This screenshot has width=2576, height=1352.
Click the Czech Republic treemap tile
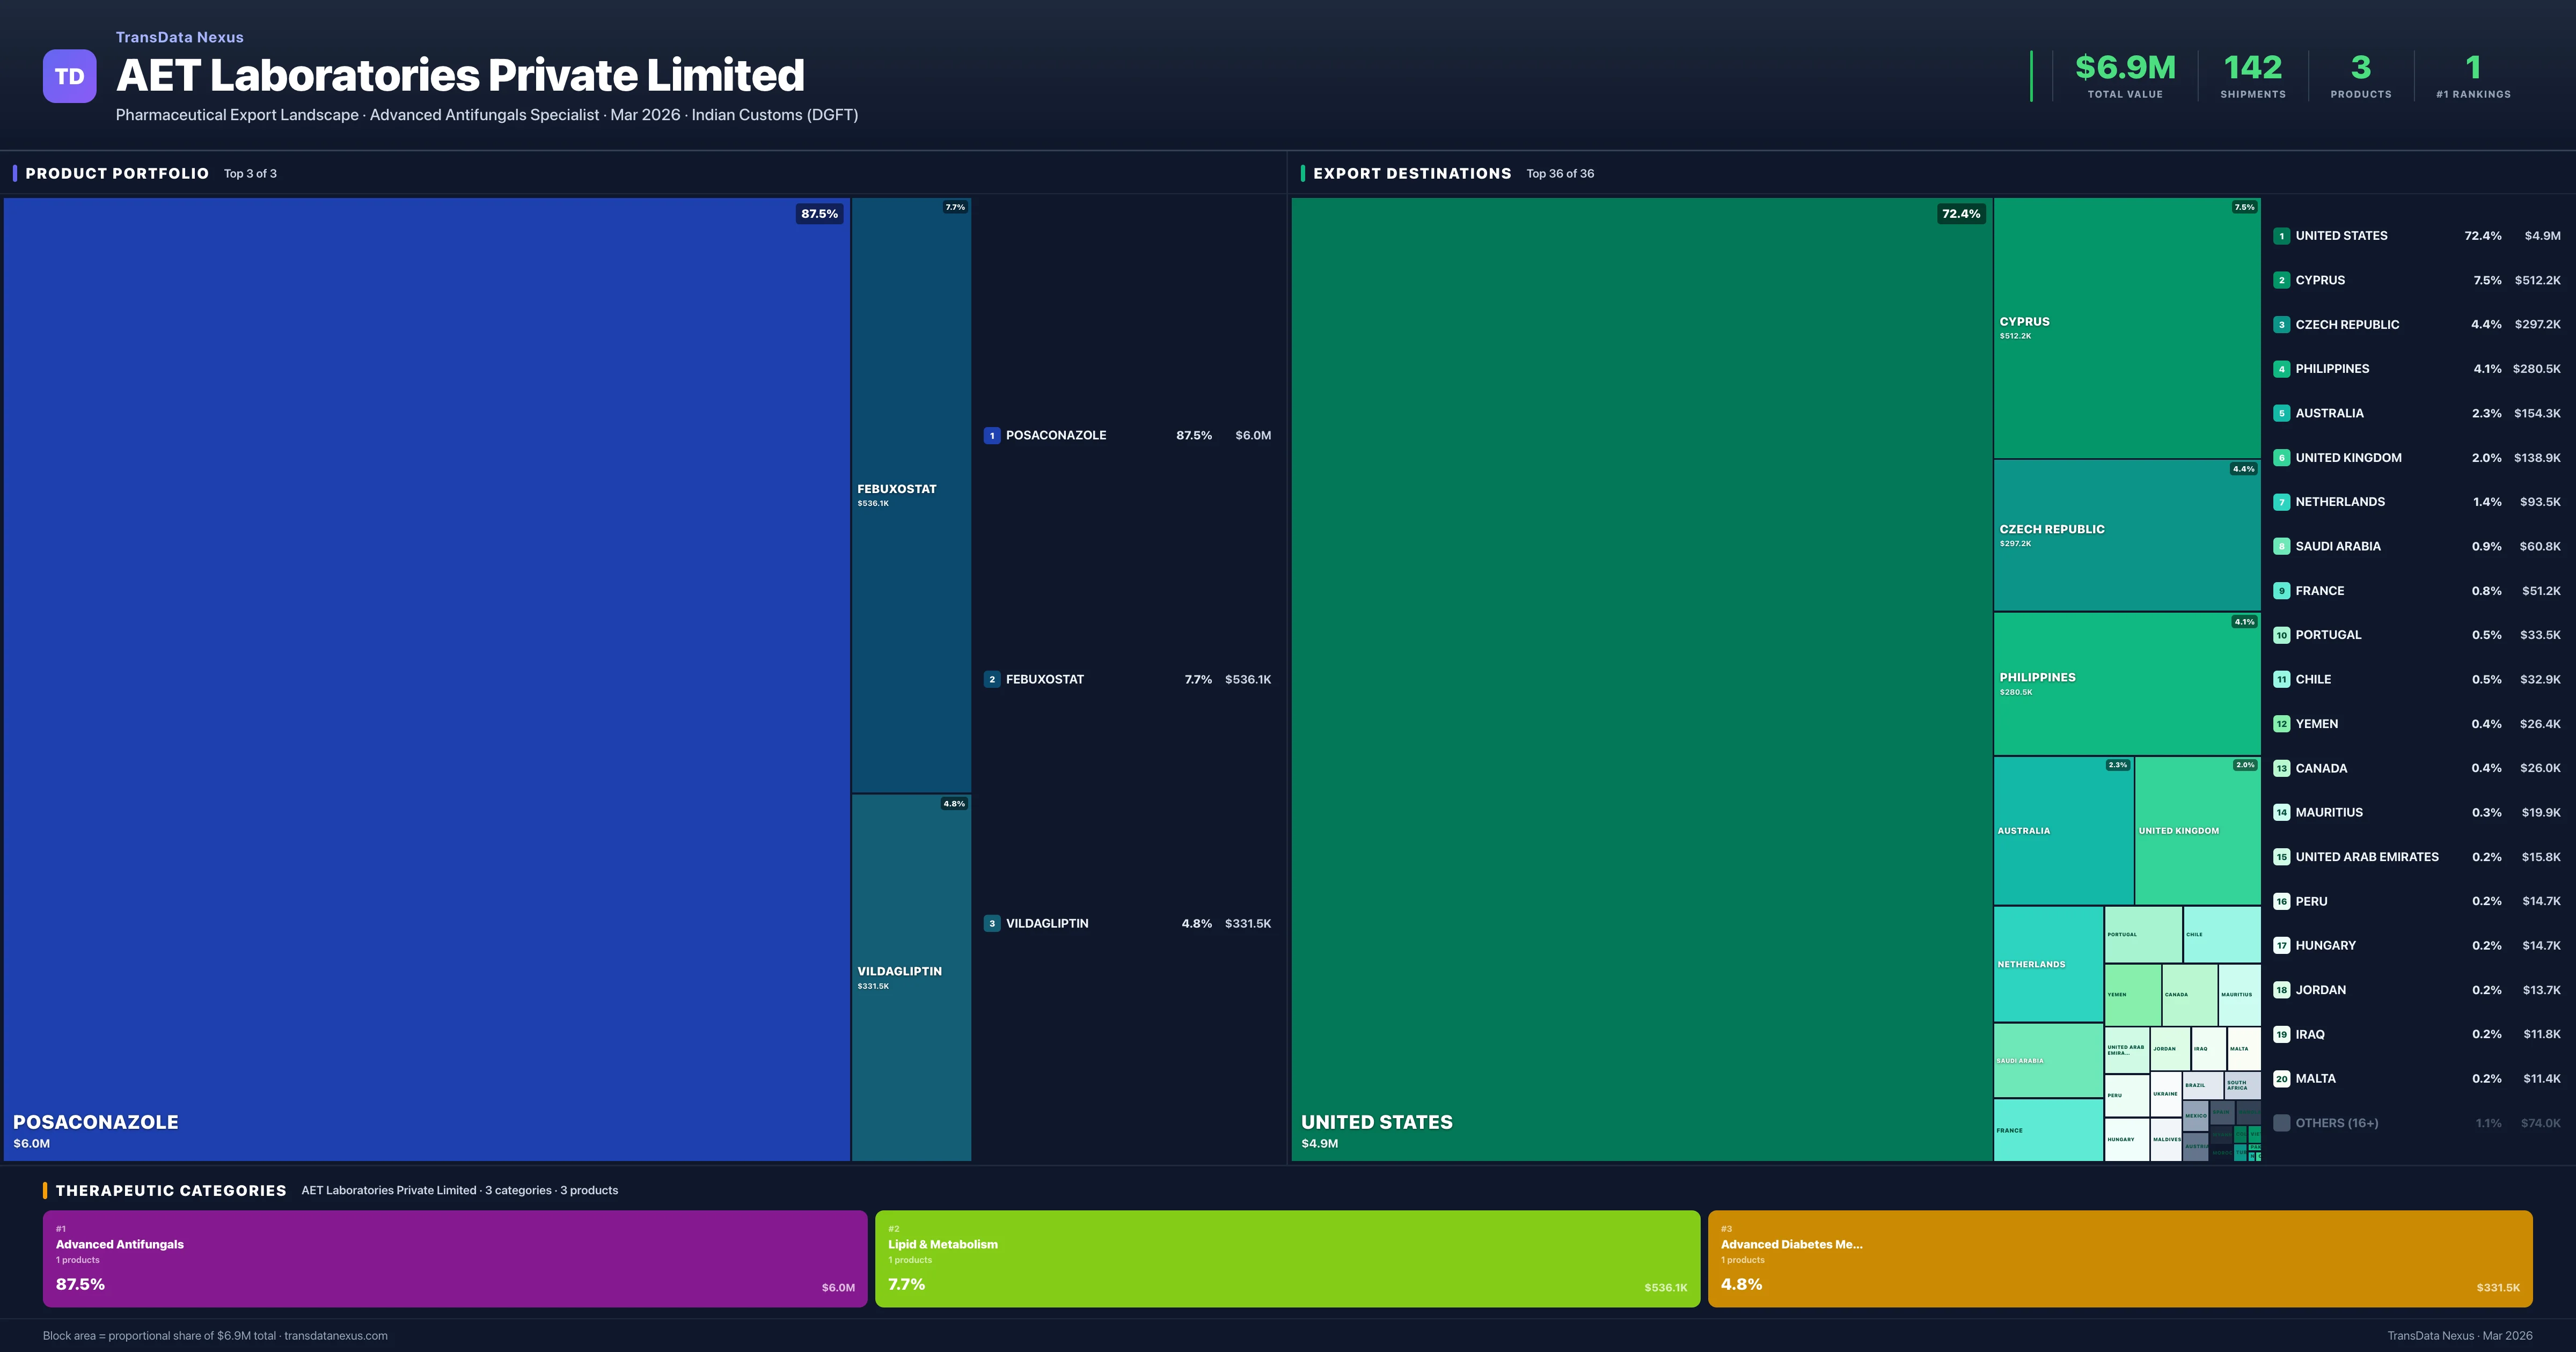click(2126, 535)
